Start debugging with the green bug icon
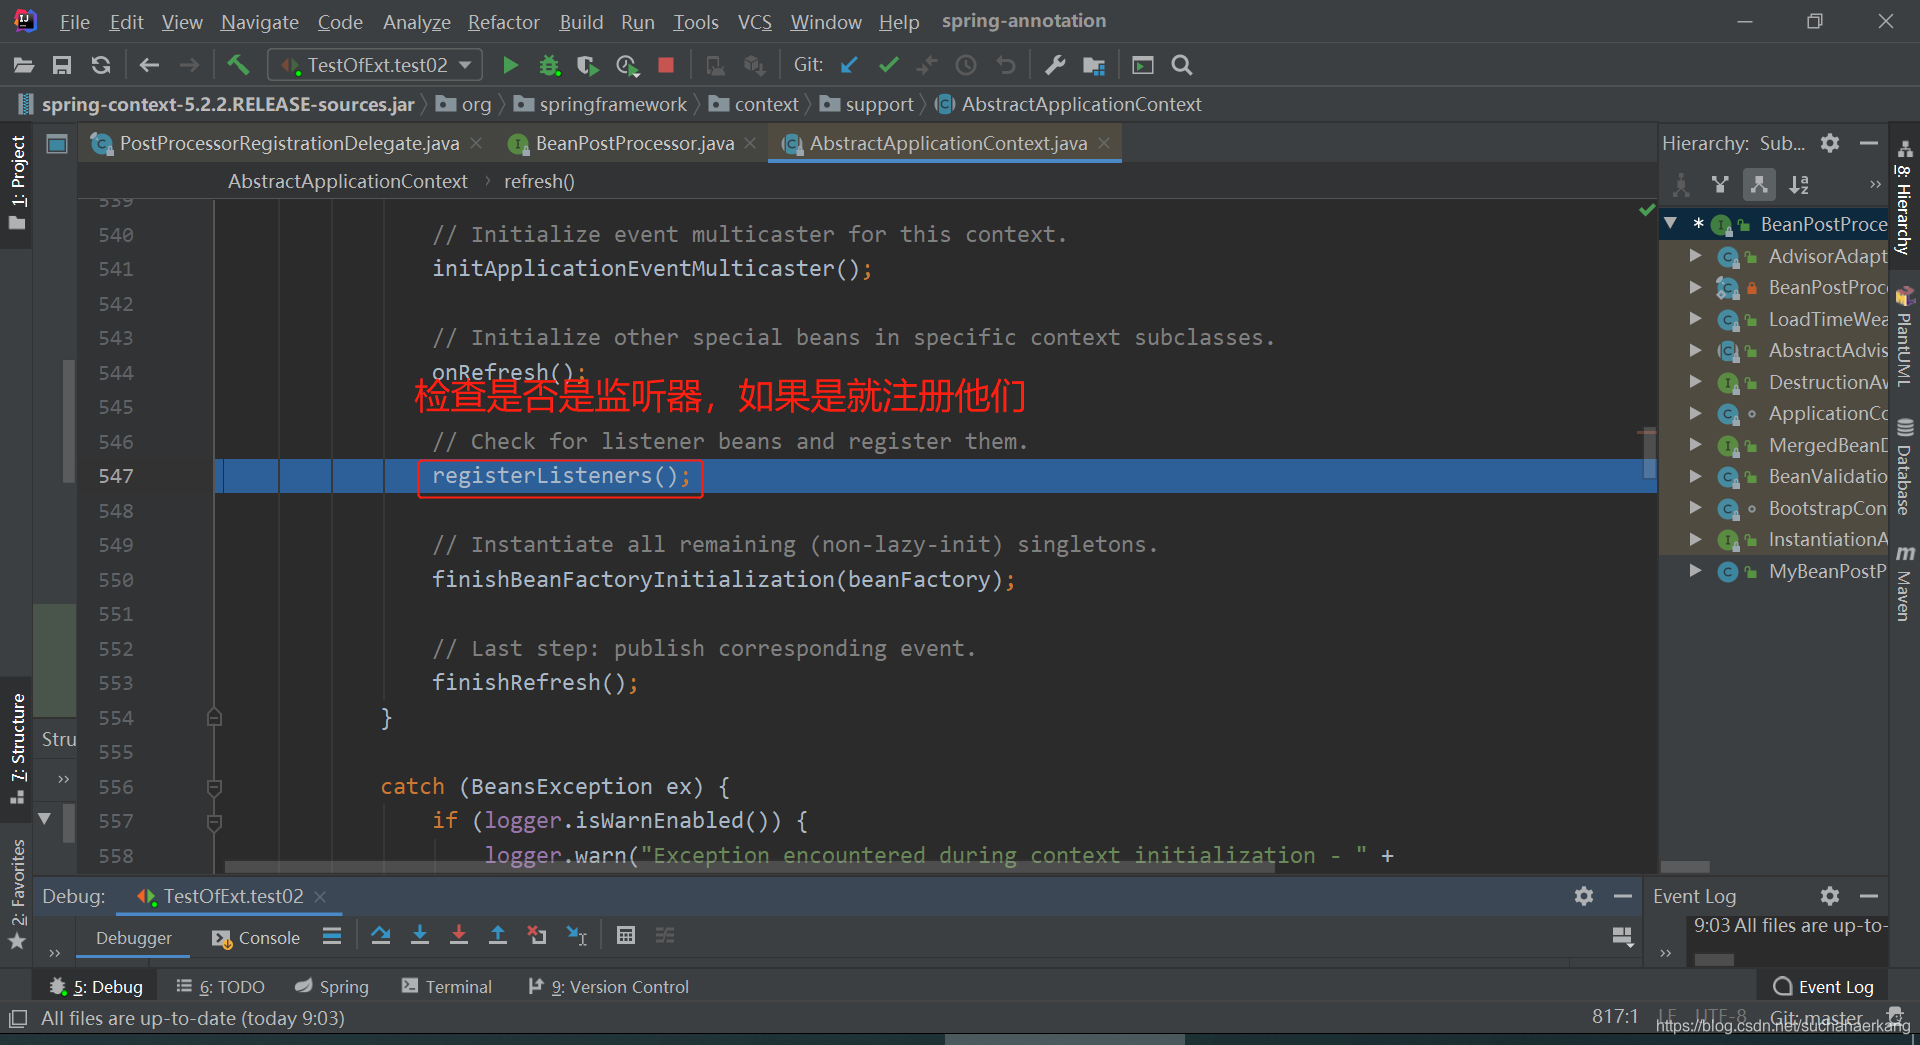1920x1045 pixels. (549, 65)
